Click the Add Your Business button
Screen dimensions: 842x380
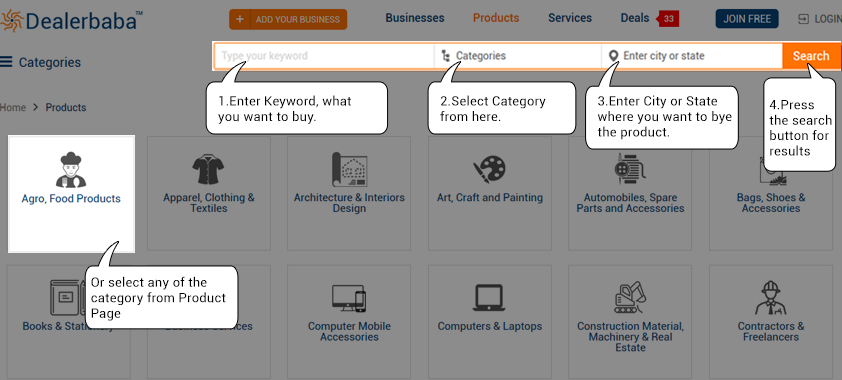click(288, 19)
